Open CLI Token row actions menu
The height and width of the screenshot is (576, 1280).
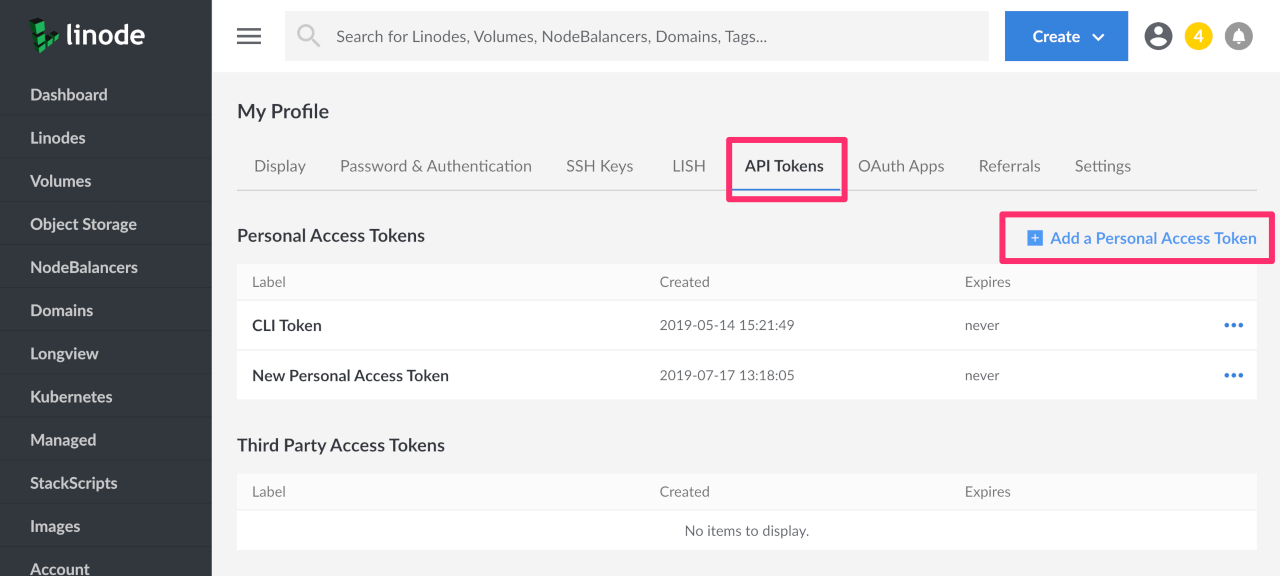(1233, 325)
